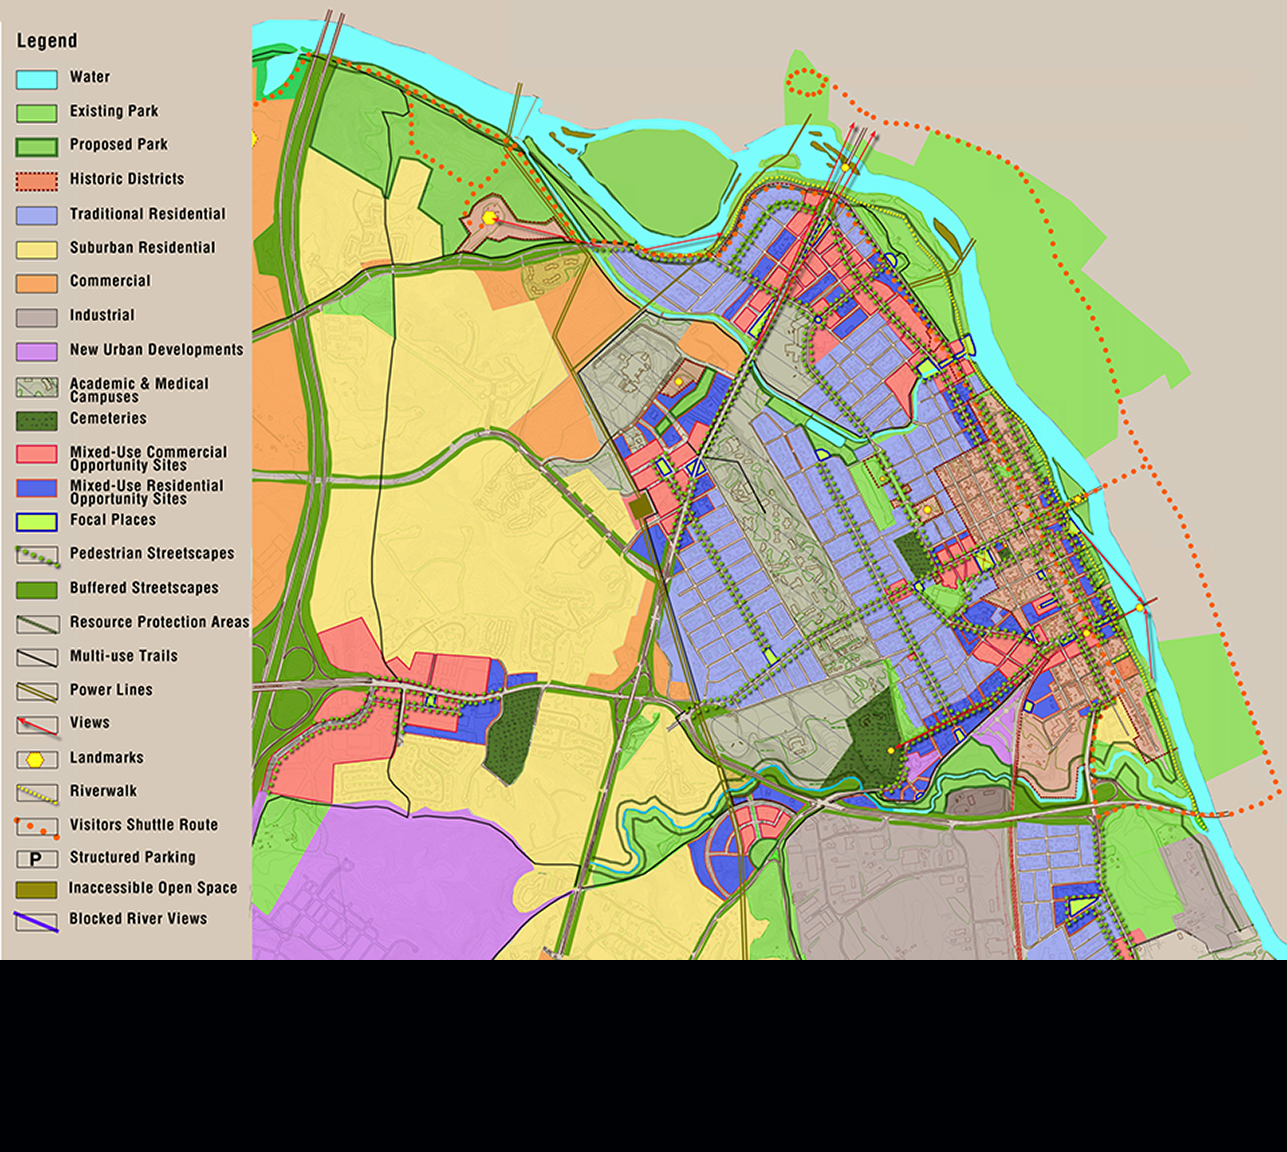Screen dimensions: 1287x1152
Task: Click the Existing Park legend swatch
Action: point(36,113)
